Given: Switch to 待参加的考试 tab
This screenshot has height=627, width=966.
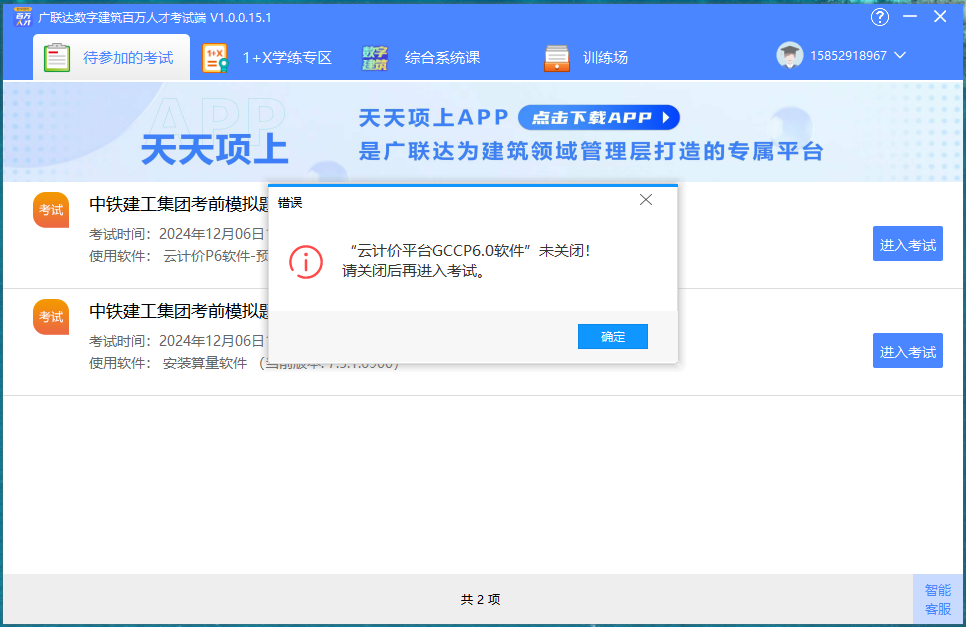Looking at the screenshot, I should point(112,57).
